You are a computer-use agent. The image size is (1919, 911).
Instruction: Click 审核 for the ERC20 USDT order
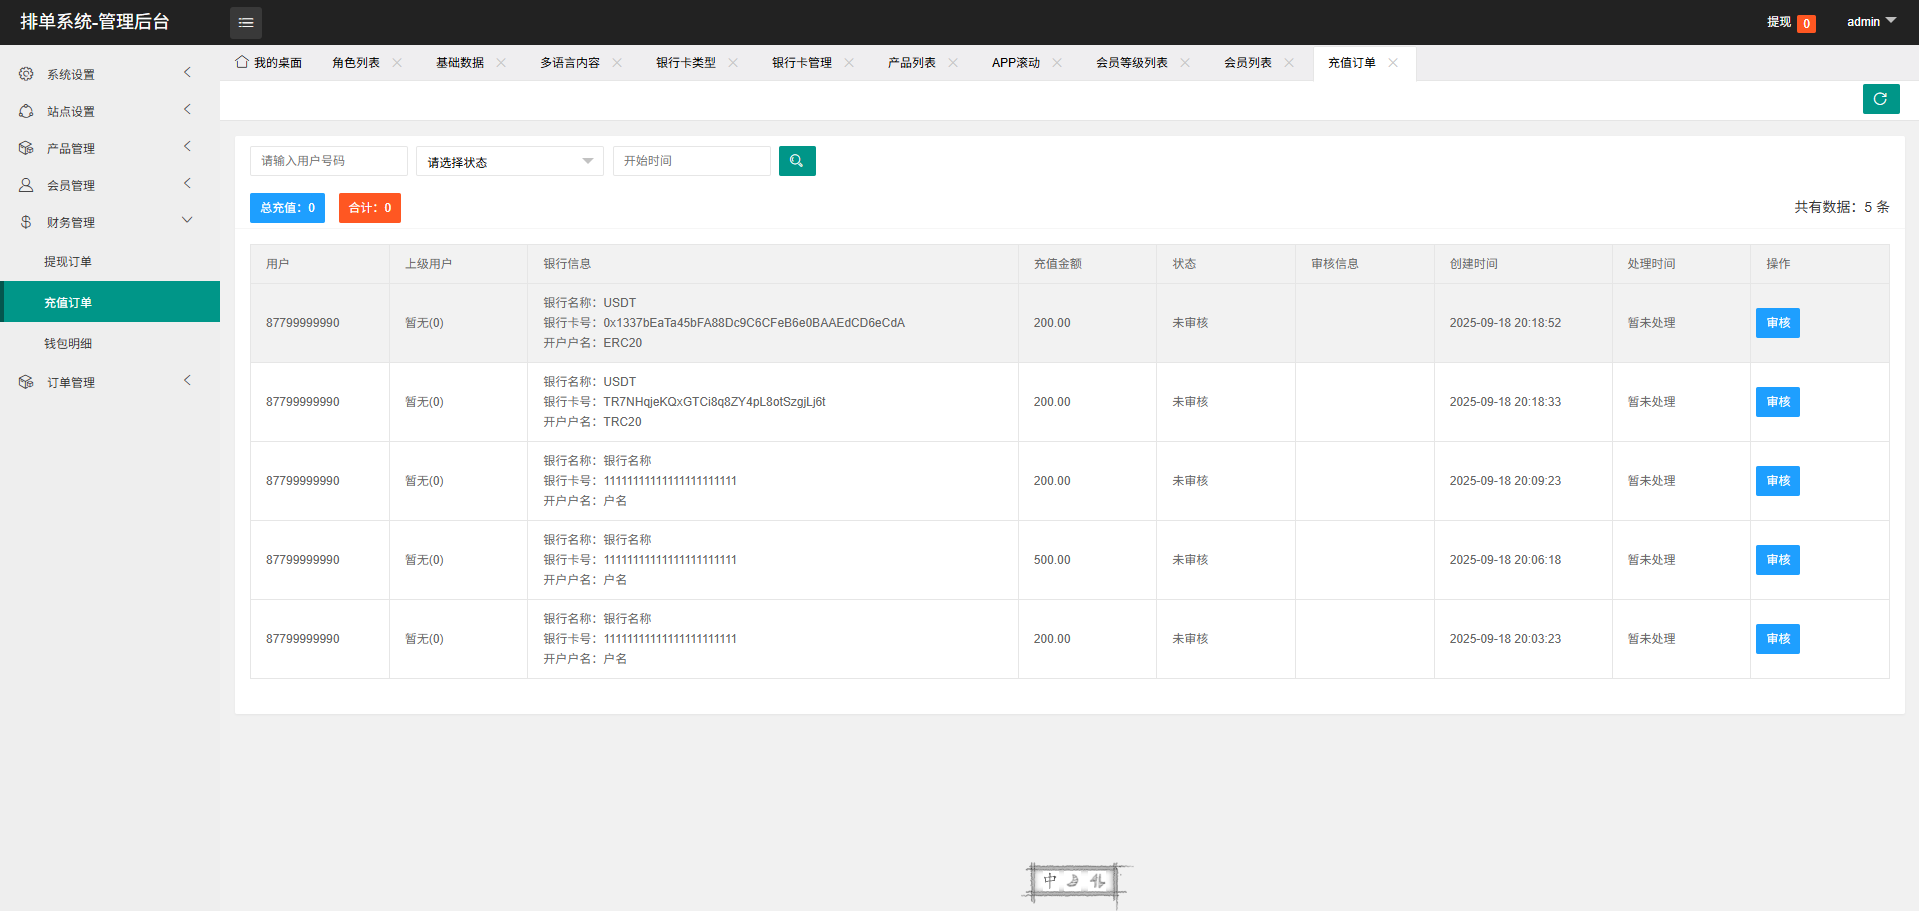(1777, 323)
